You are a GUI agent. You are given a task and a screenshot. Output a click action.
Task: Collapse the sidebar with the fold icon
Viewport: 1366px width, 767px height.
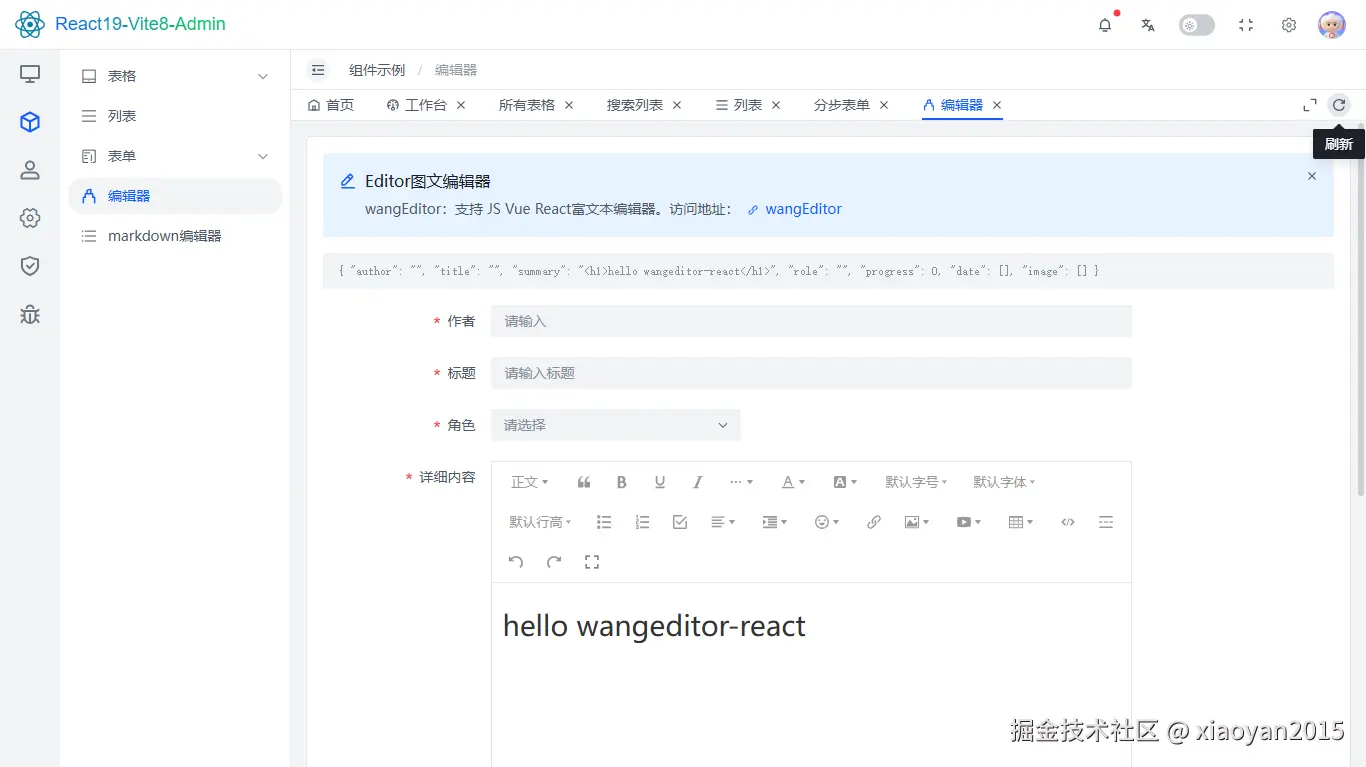318,70
